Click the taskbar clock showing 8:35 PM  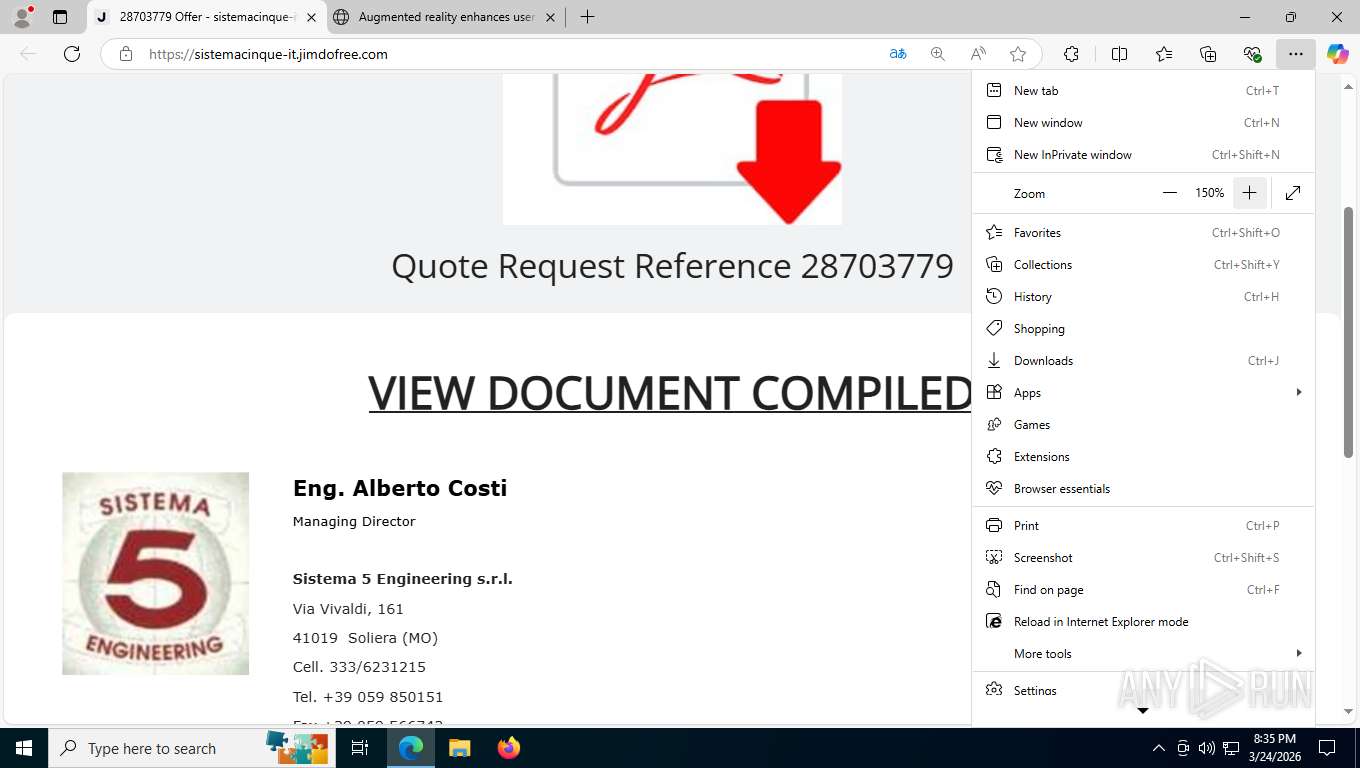pyautogui.click(x=1275, y=748)
